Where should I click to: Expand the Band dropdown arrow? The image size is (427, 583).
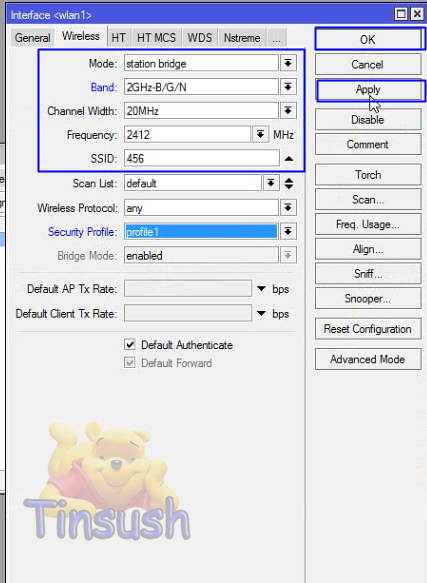click(288, 87)
